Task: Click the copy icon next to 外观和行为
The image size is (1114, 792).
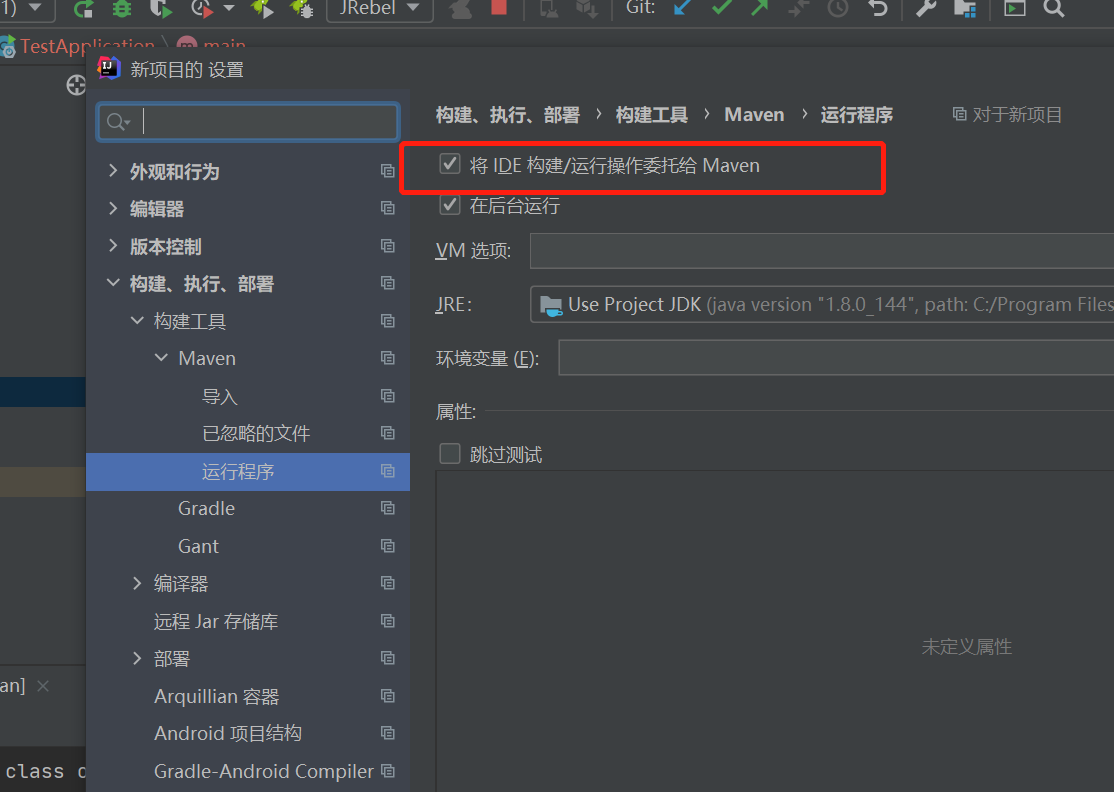Action: point(388,170)
